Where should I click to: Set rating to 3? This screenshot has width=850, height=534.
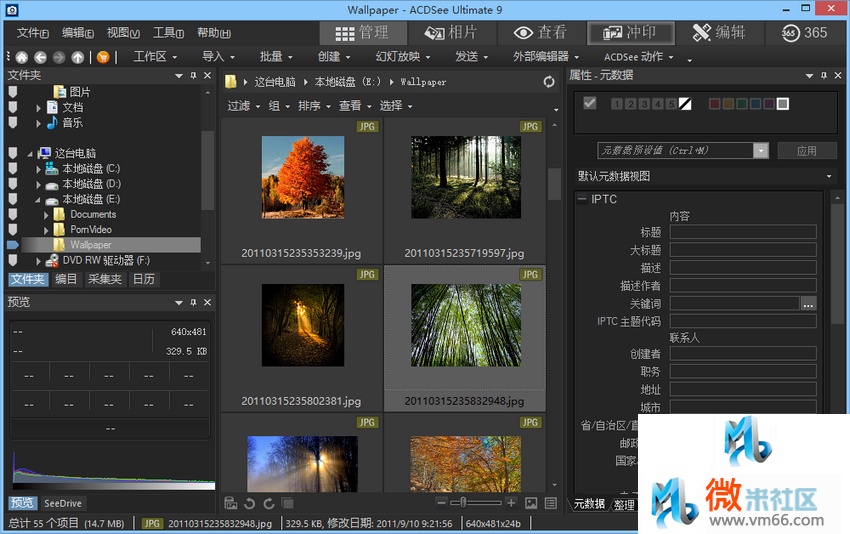[x=643, y=104]
